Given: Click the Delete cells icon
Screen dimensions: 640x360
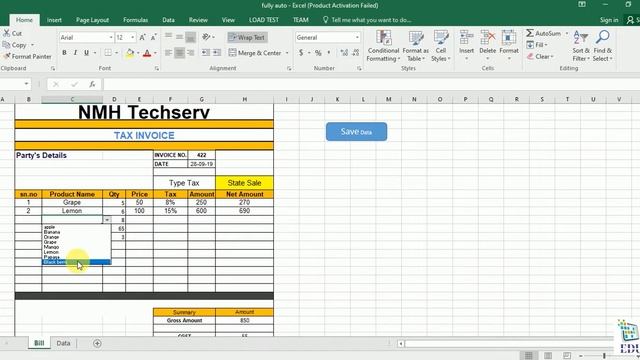Looking at the screenshot, I should [x=487, y=37].
